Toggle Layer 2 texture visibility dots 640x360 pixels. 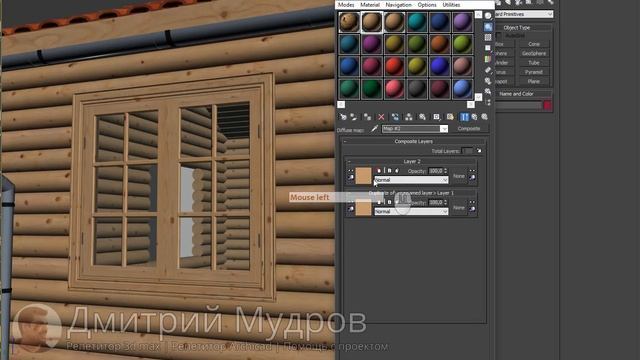tap(351, 170)
